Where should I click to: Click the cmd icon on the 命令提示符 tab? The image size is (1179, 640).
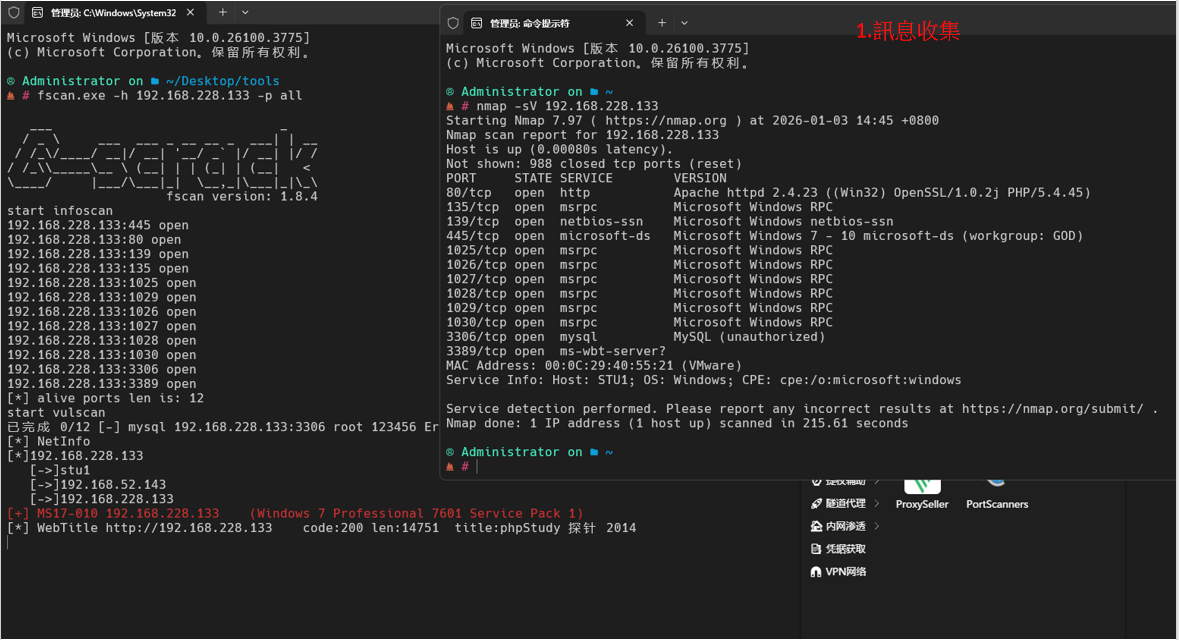[x=476, y=23]
